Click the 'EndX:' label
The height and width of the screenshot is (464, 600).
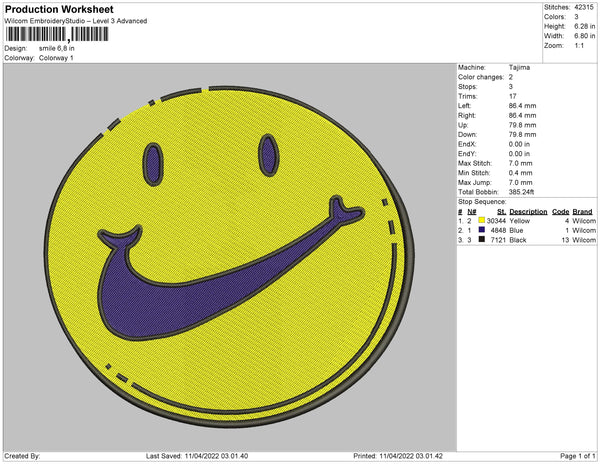pos(467,144)
